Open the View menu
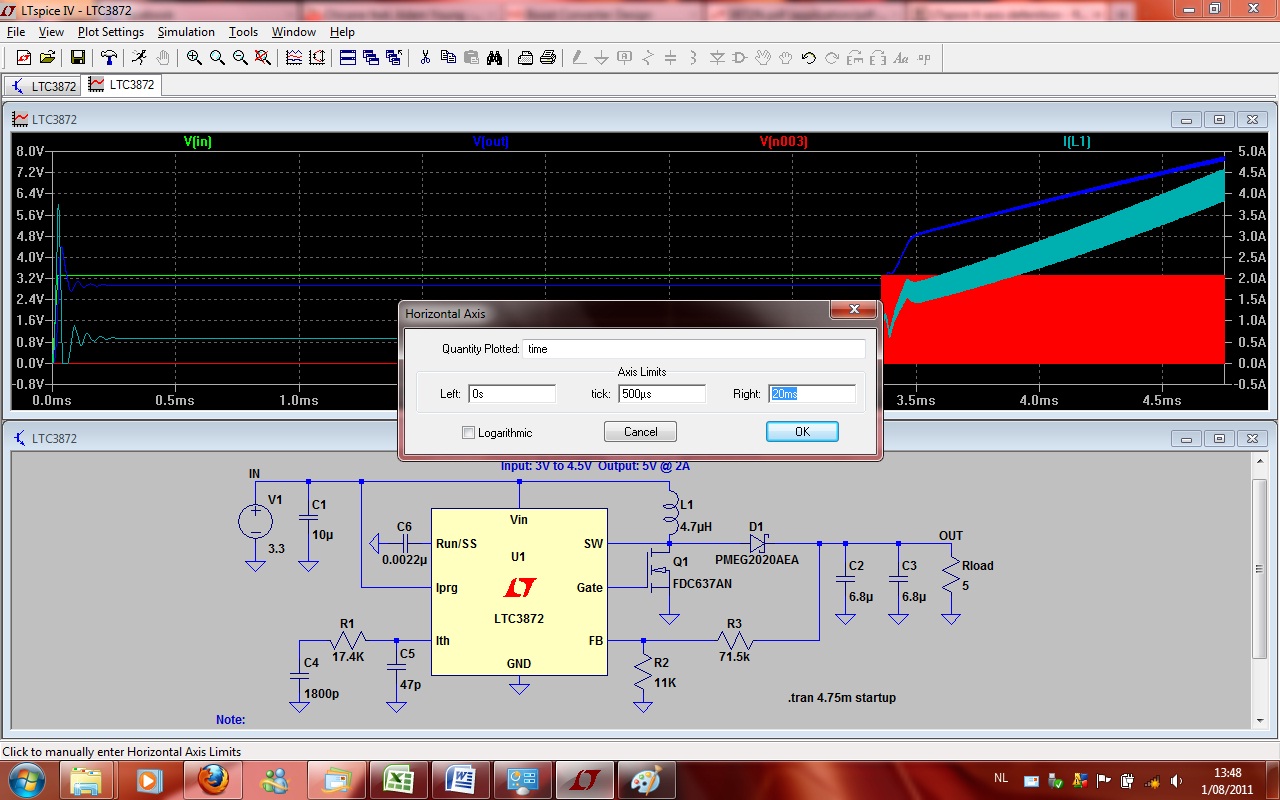This screenshot has width=1280, height=800. 51,32
